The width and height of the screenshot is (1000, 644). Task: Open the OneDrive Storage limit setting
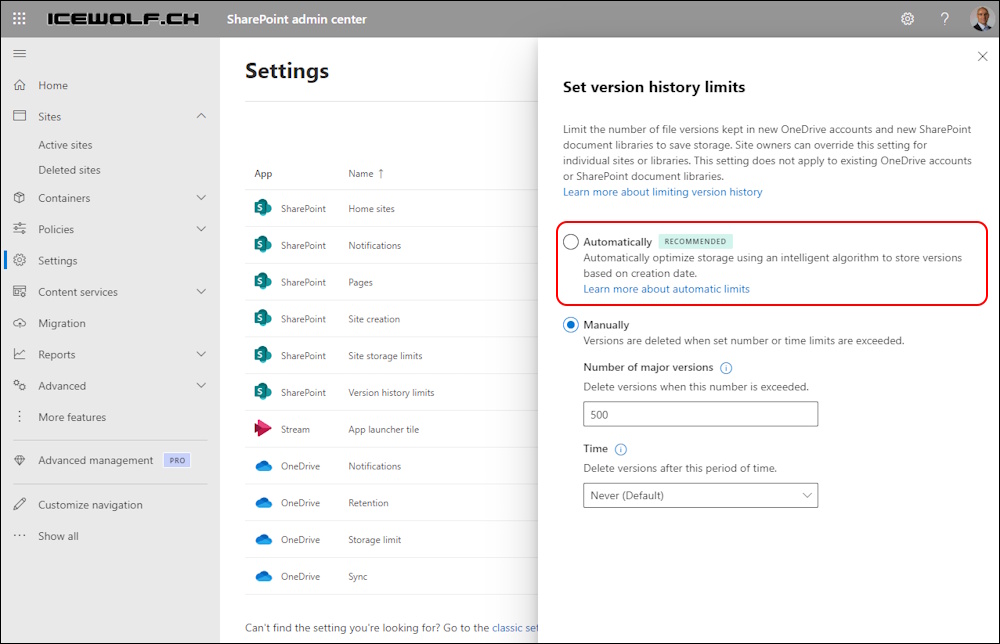[x=374, y=539]
